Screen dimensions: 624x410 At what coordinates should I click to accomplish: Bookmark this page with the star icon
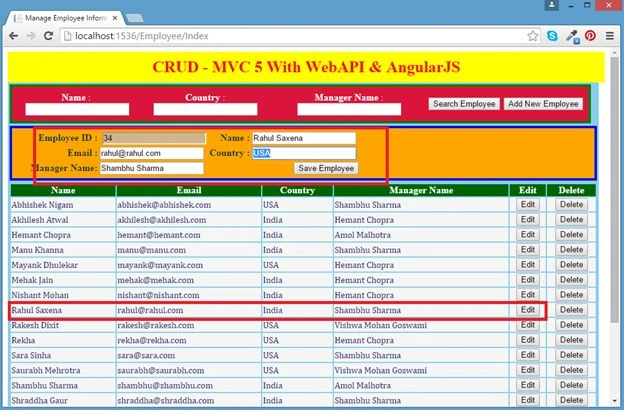pyautogui.click(x=532, y=36)
